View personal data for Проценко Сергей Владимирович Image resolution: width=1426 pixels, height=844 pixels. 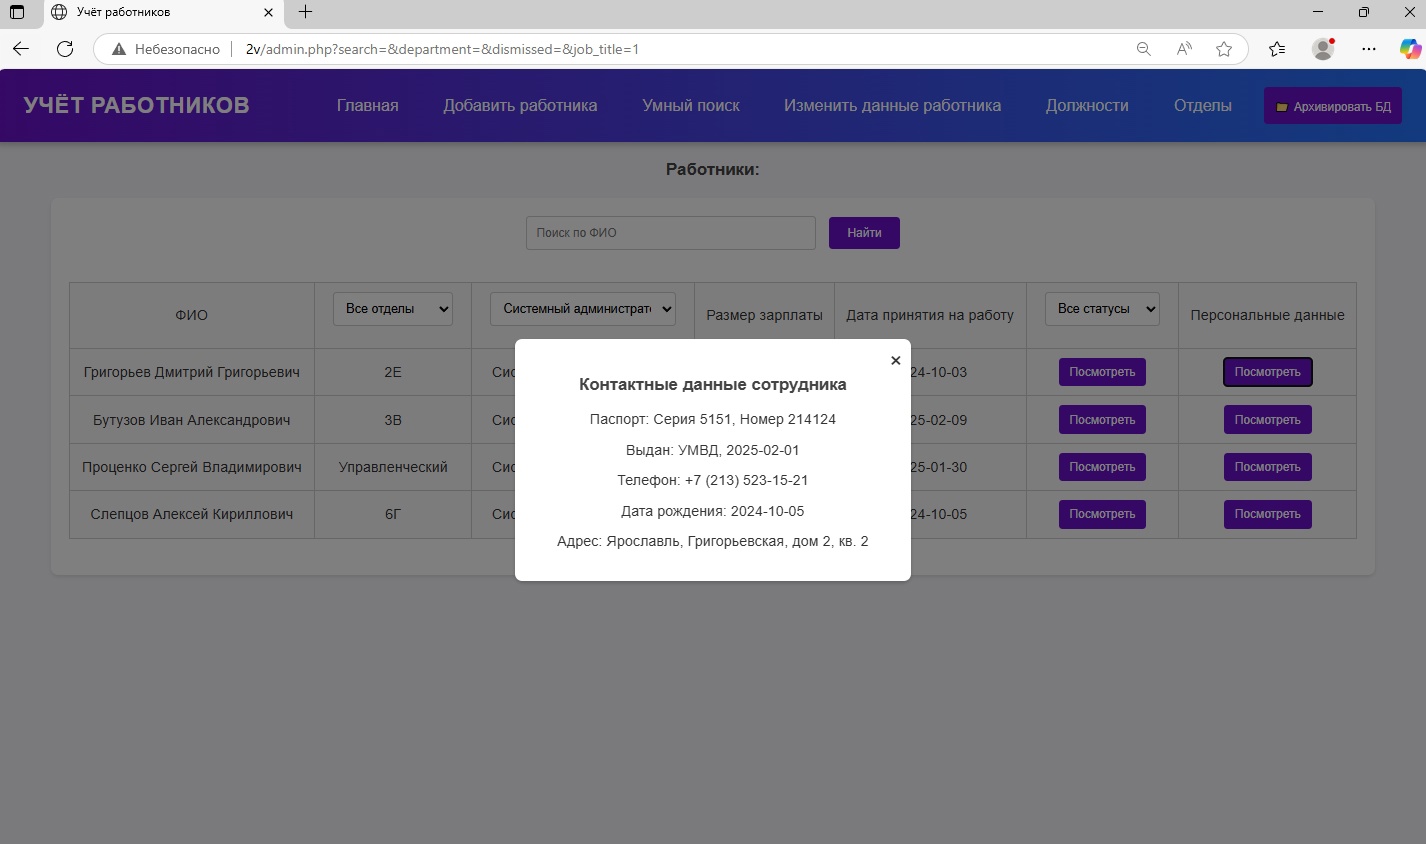pos(1268,467)
